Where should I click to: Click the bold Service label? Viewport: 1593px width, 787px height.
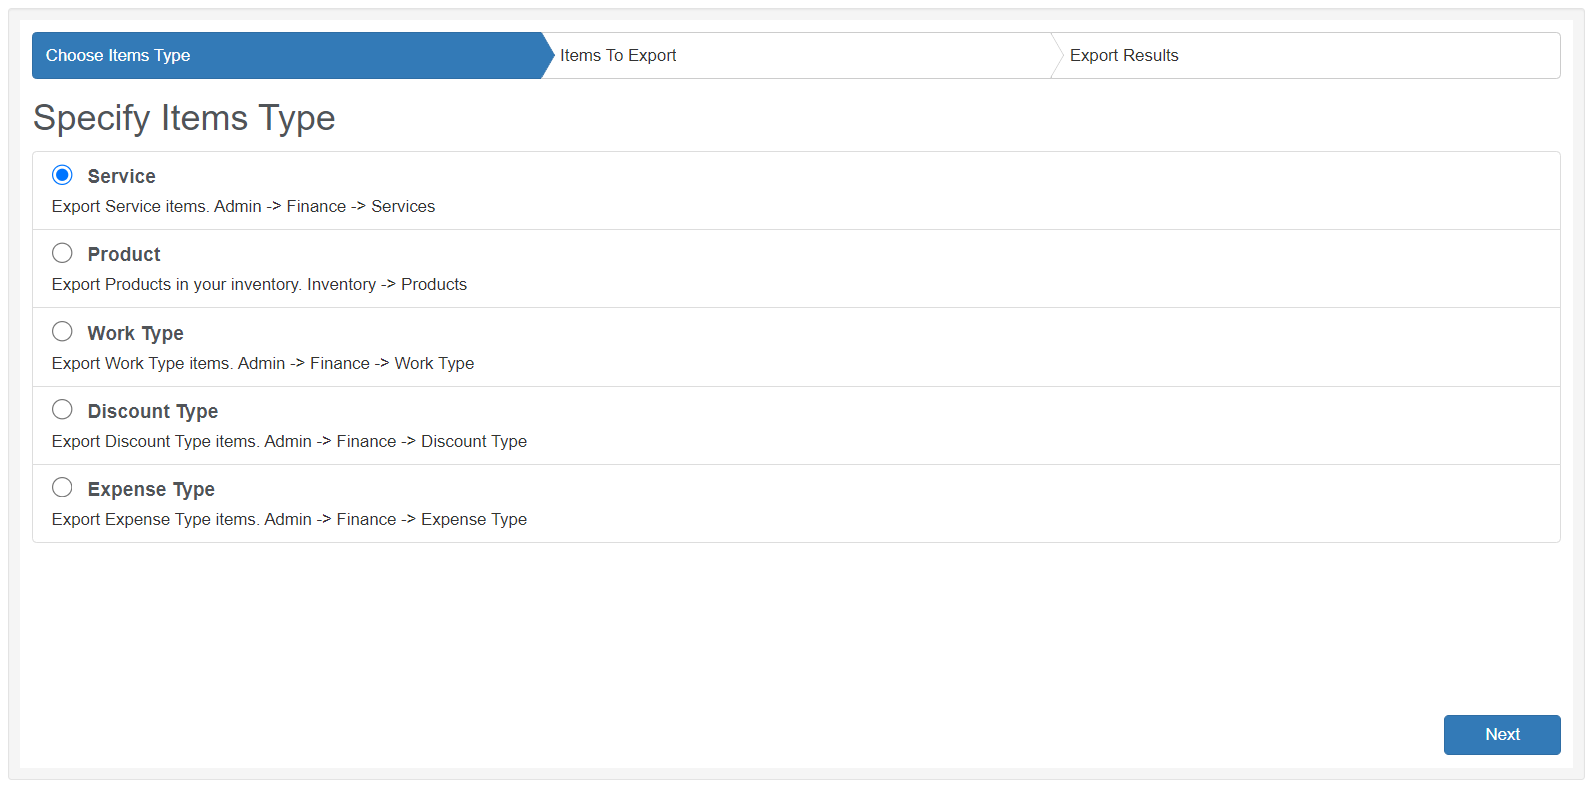[122, 177]
